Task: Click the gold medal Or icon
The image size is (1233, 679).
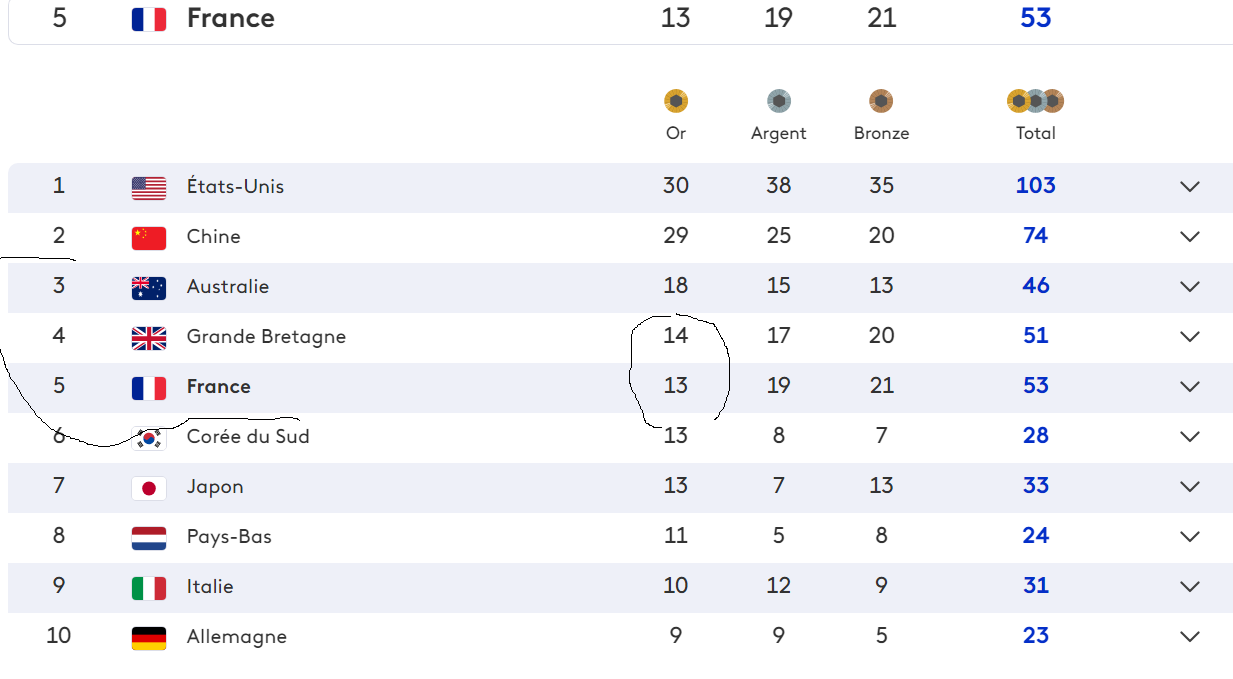Action: [x=676, y=101]
